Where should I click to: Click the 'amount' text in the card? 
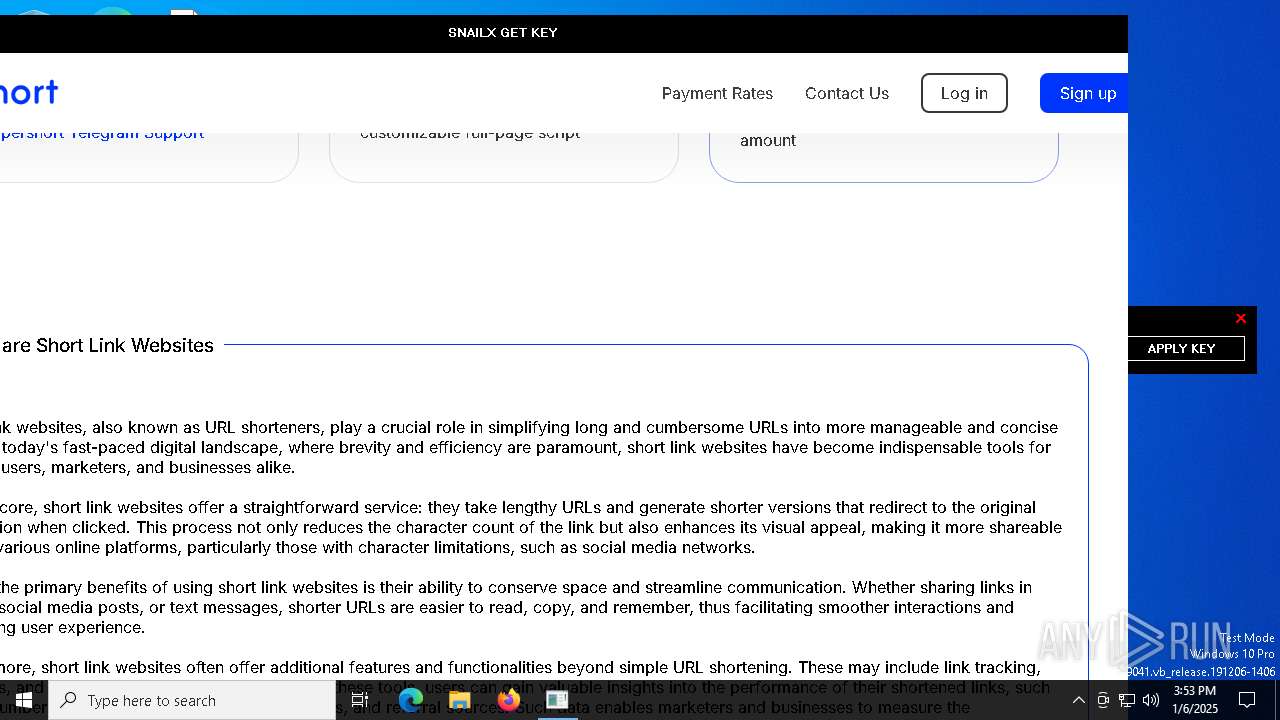click(x=768, y=141)
